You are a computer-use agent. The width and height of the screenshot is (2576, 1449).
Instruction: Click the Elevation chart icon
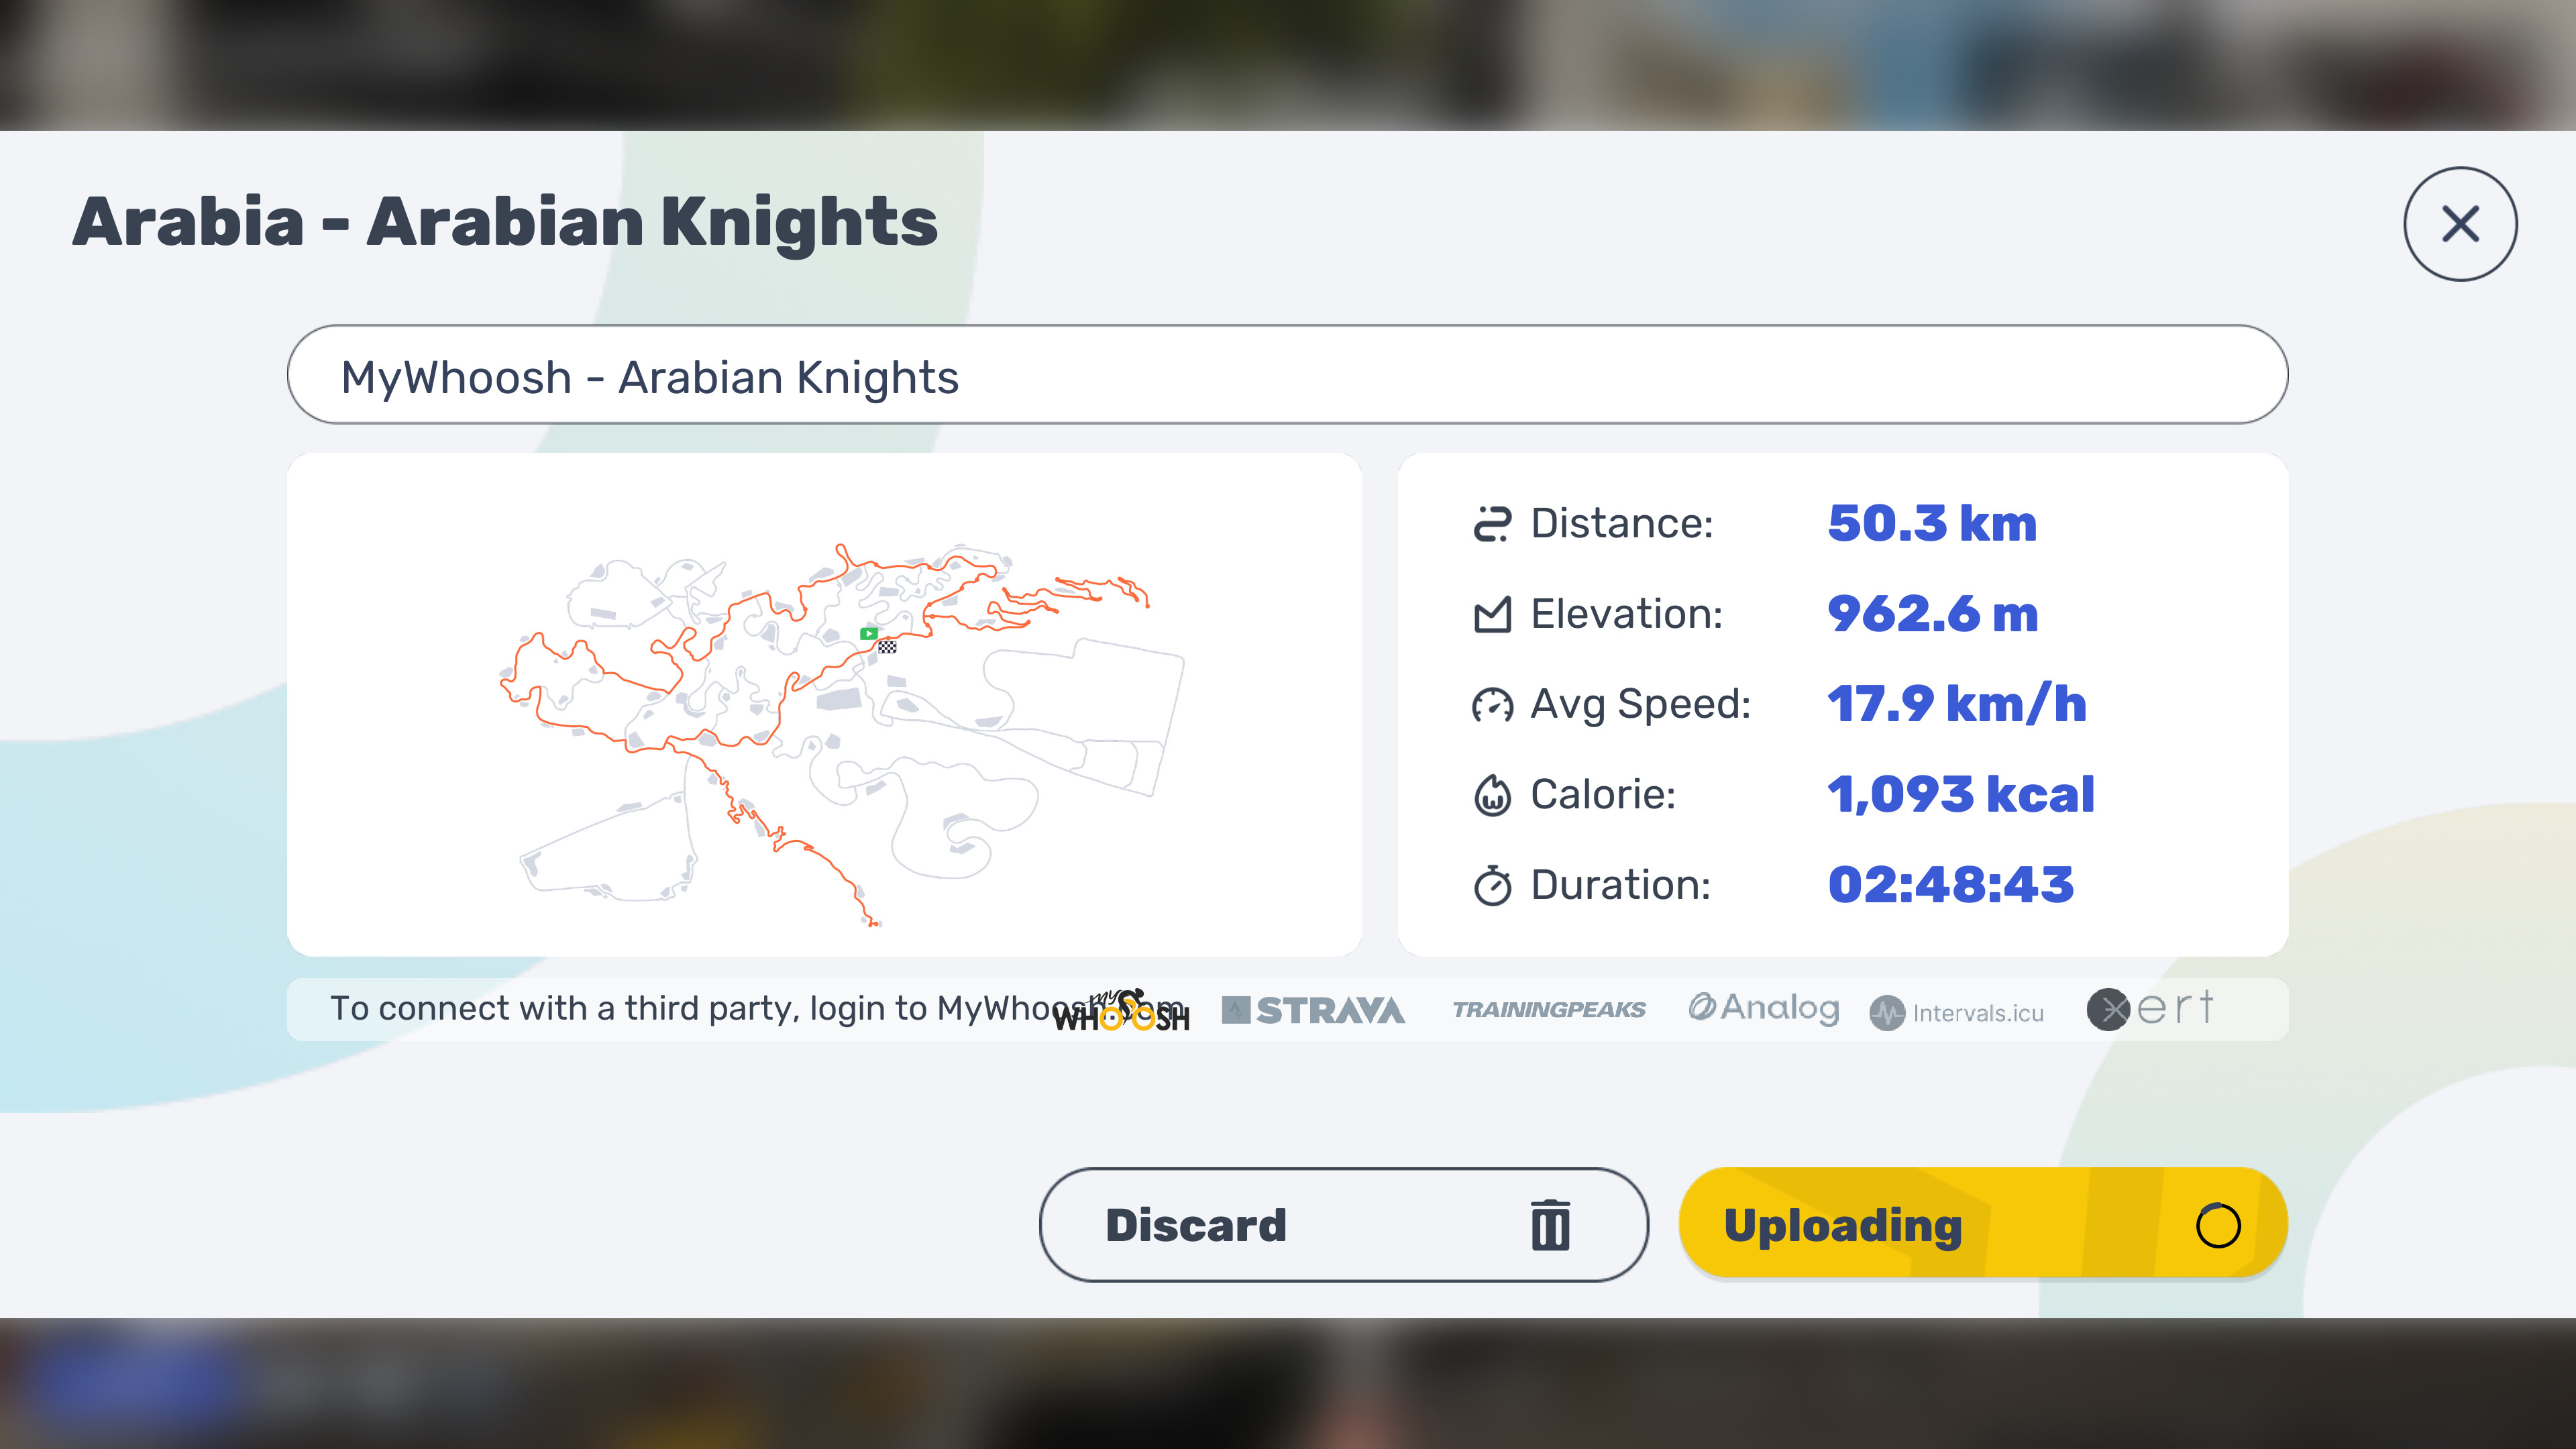pos(1492,615)
